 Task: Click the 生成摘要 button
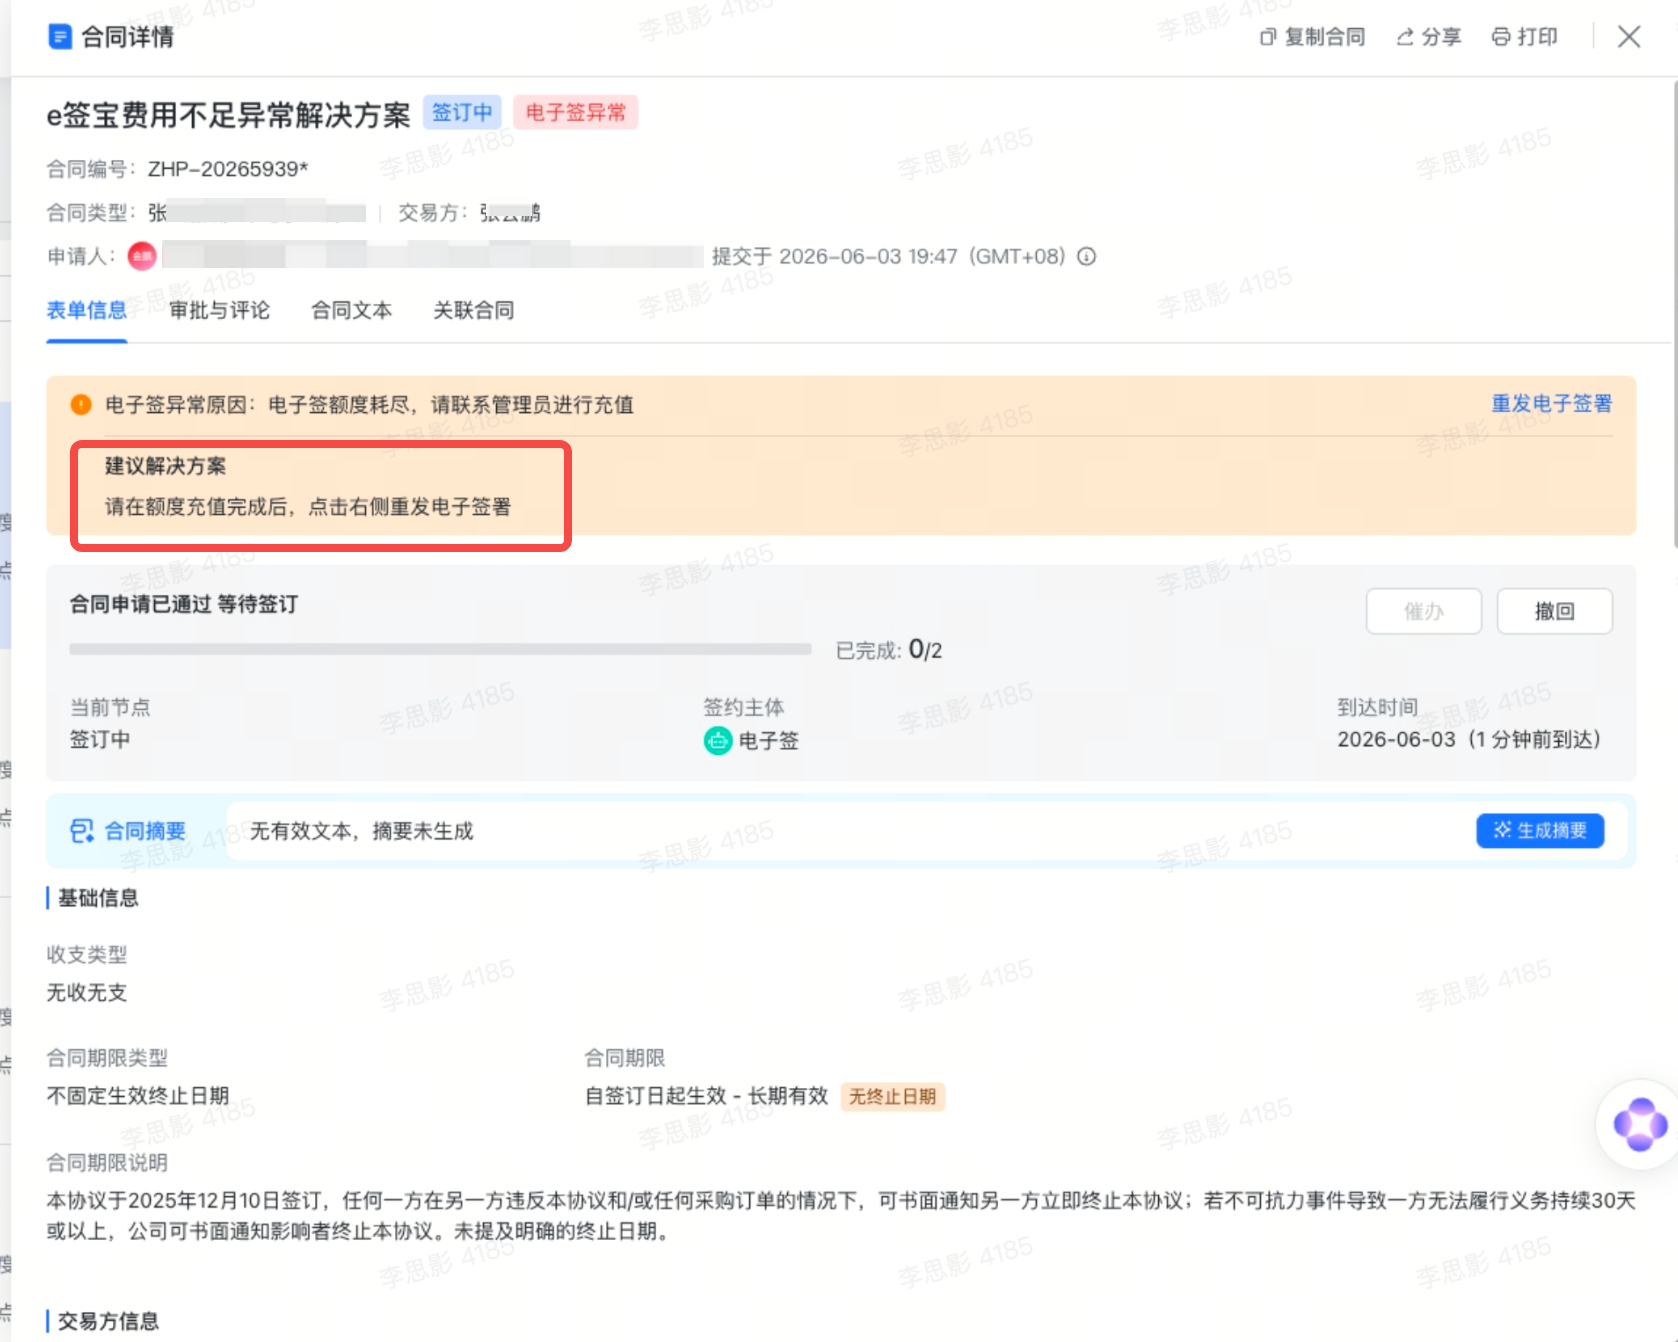[x=1540, y=831]
